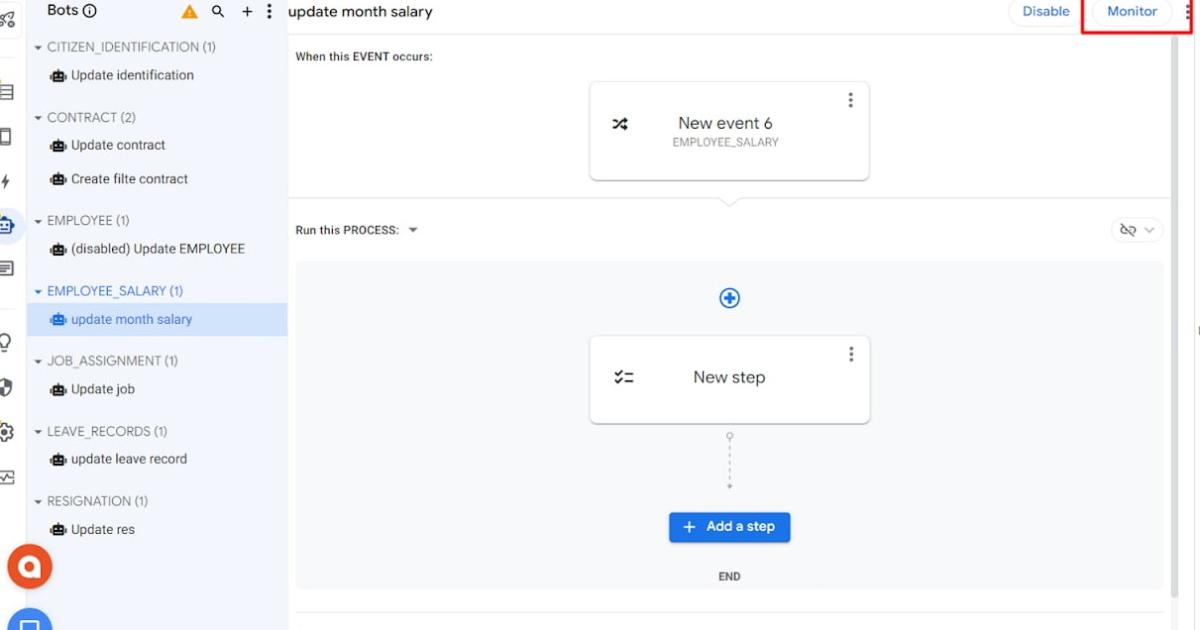The width and height of the screenshot is (1200, 630).
Task: Select the update leave record bot
Action: click(131, 459)
